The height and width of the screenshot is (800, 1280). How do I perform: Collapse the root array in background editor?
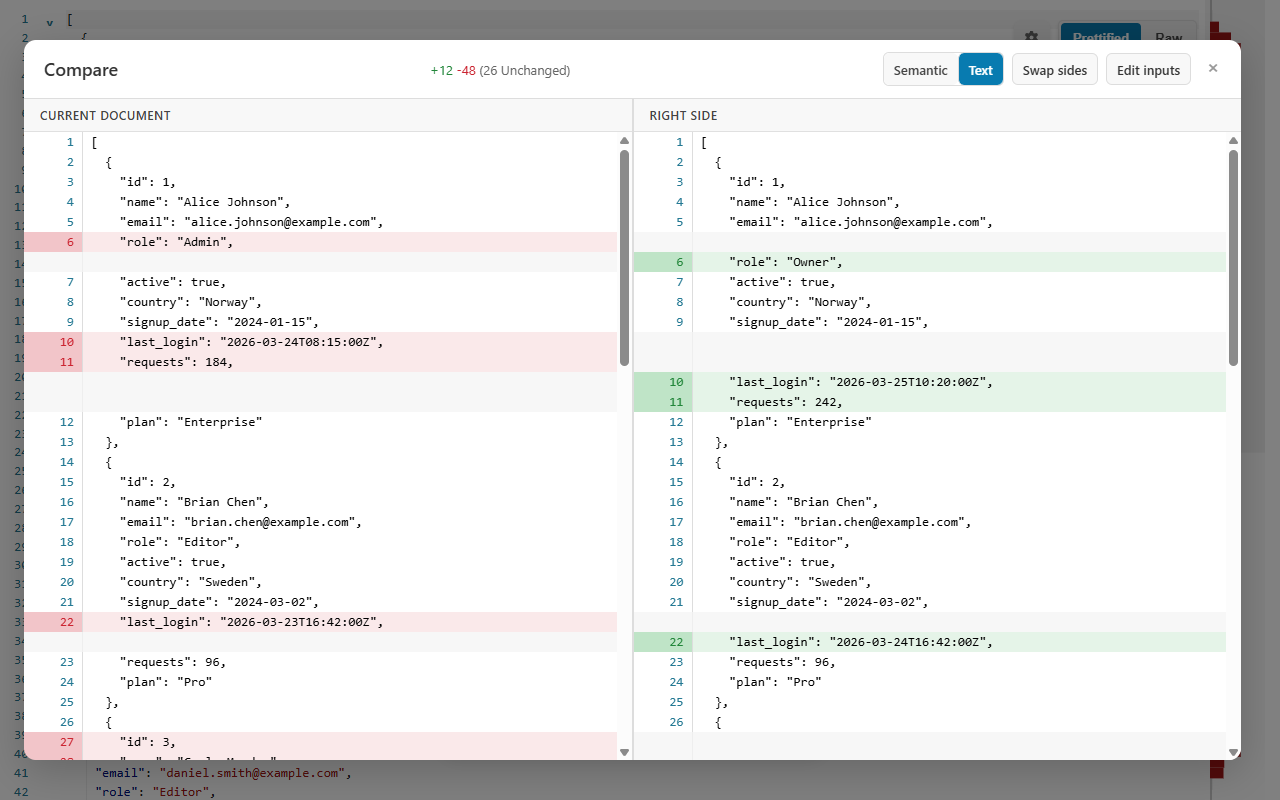50,21
